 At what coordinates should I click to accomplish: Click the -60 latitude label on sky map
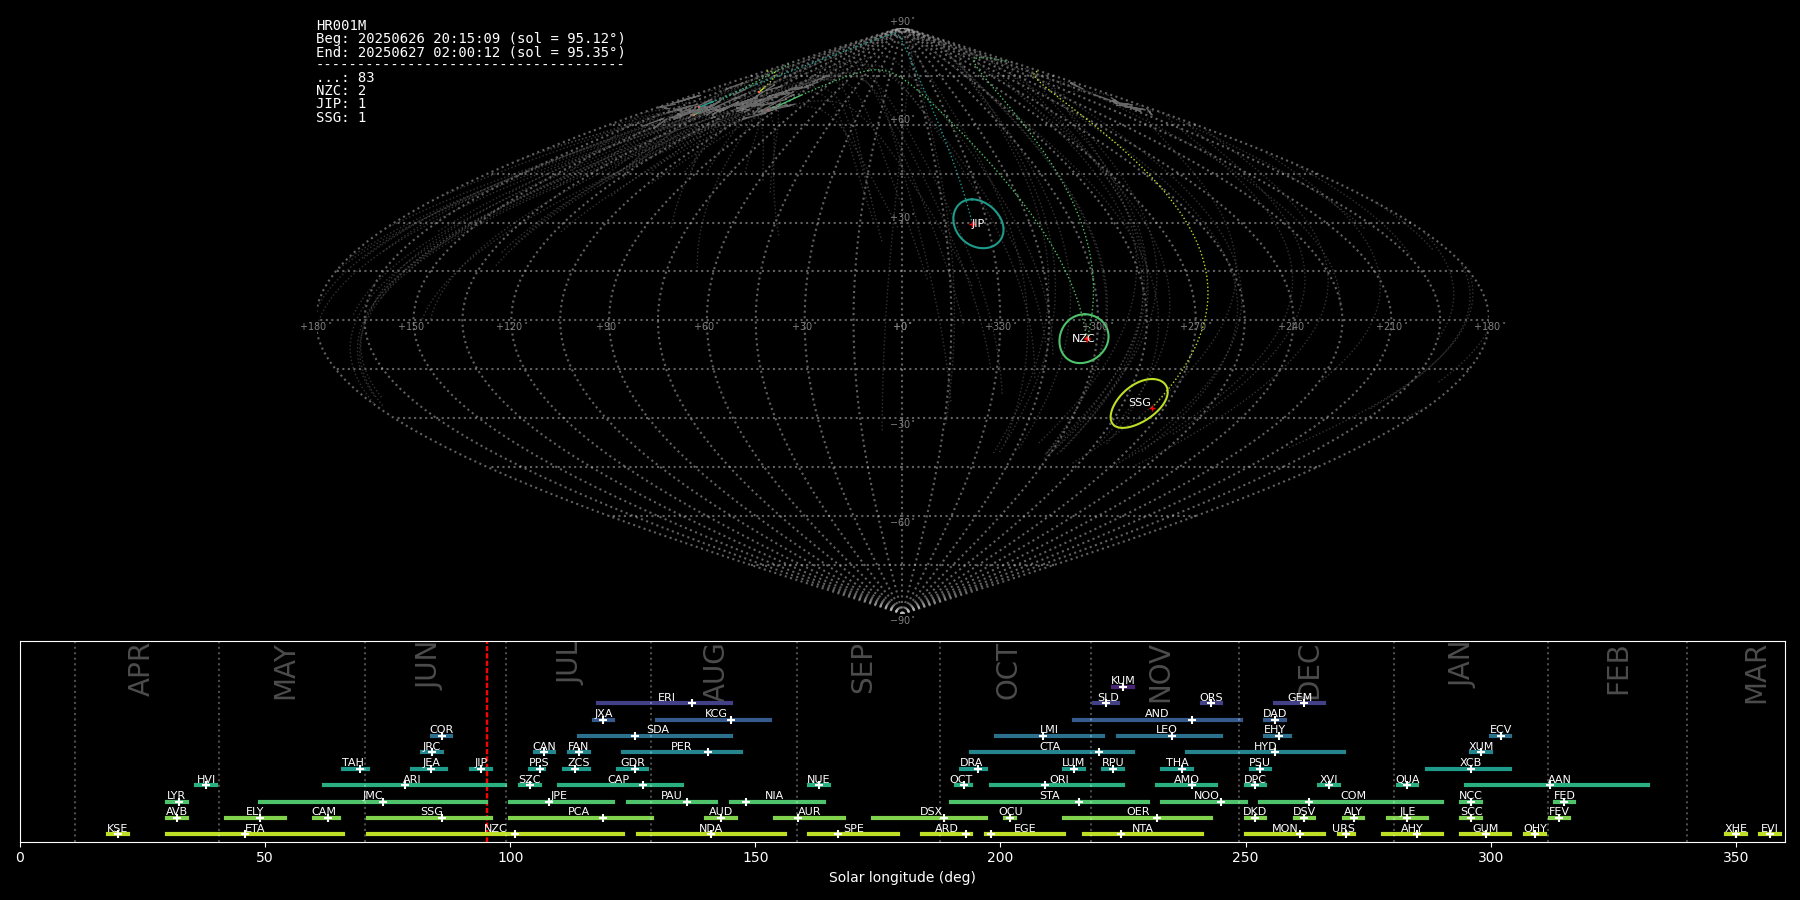901,523
